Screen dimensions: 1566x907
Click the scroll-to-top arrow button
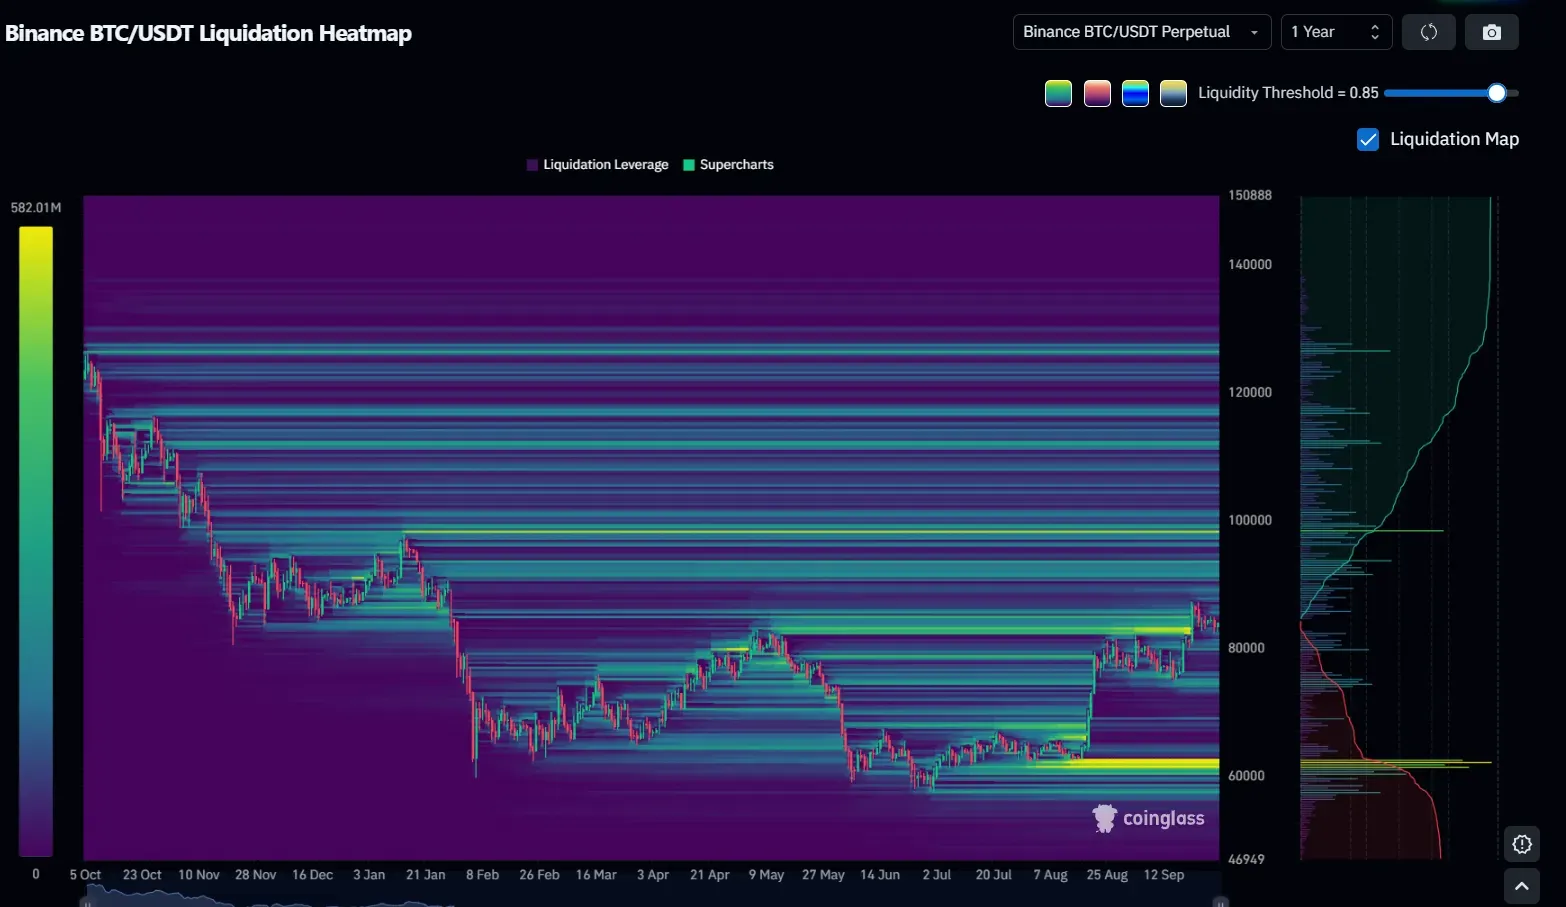(1521, 886)
